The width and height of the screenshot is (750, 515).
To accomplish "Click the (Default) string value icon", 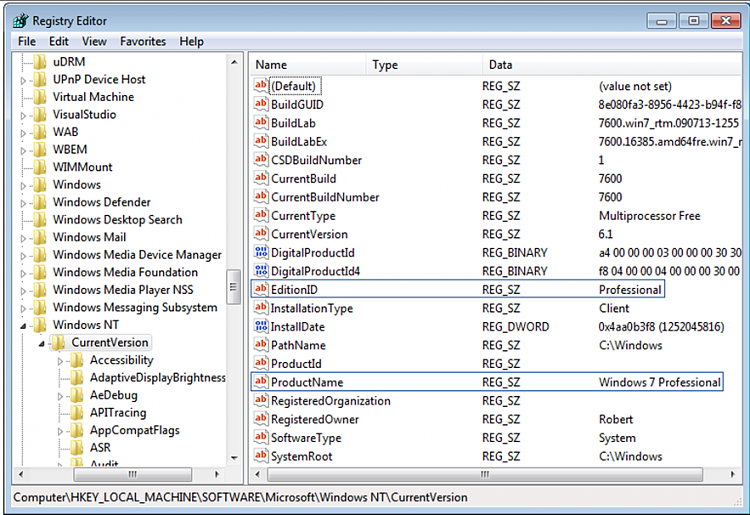I will coord(261,86).
